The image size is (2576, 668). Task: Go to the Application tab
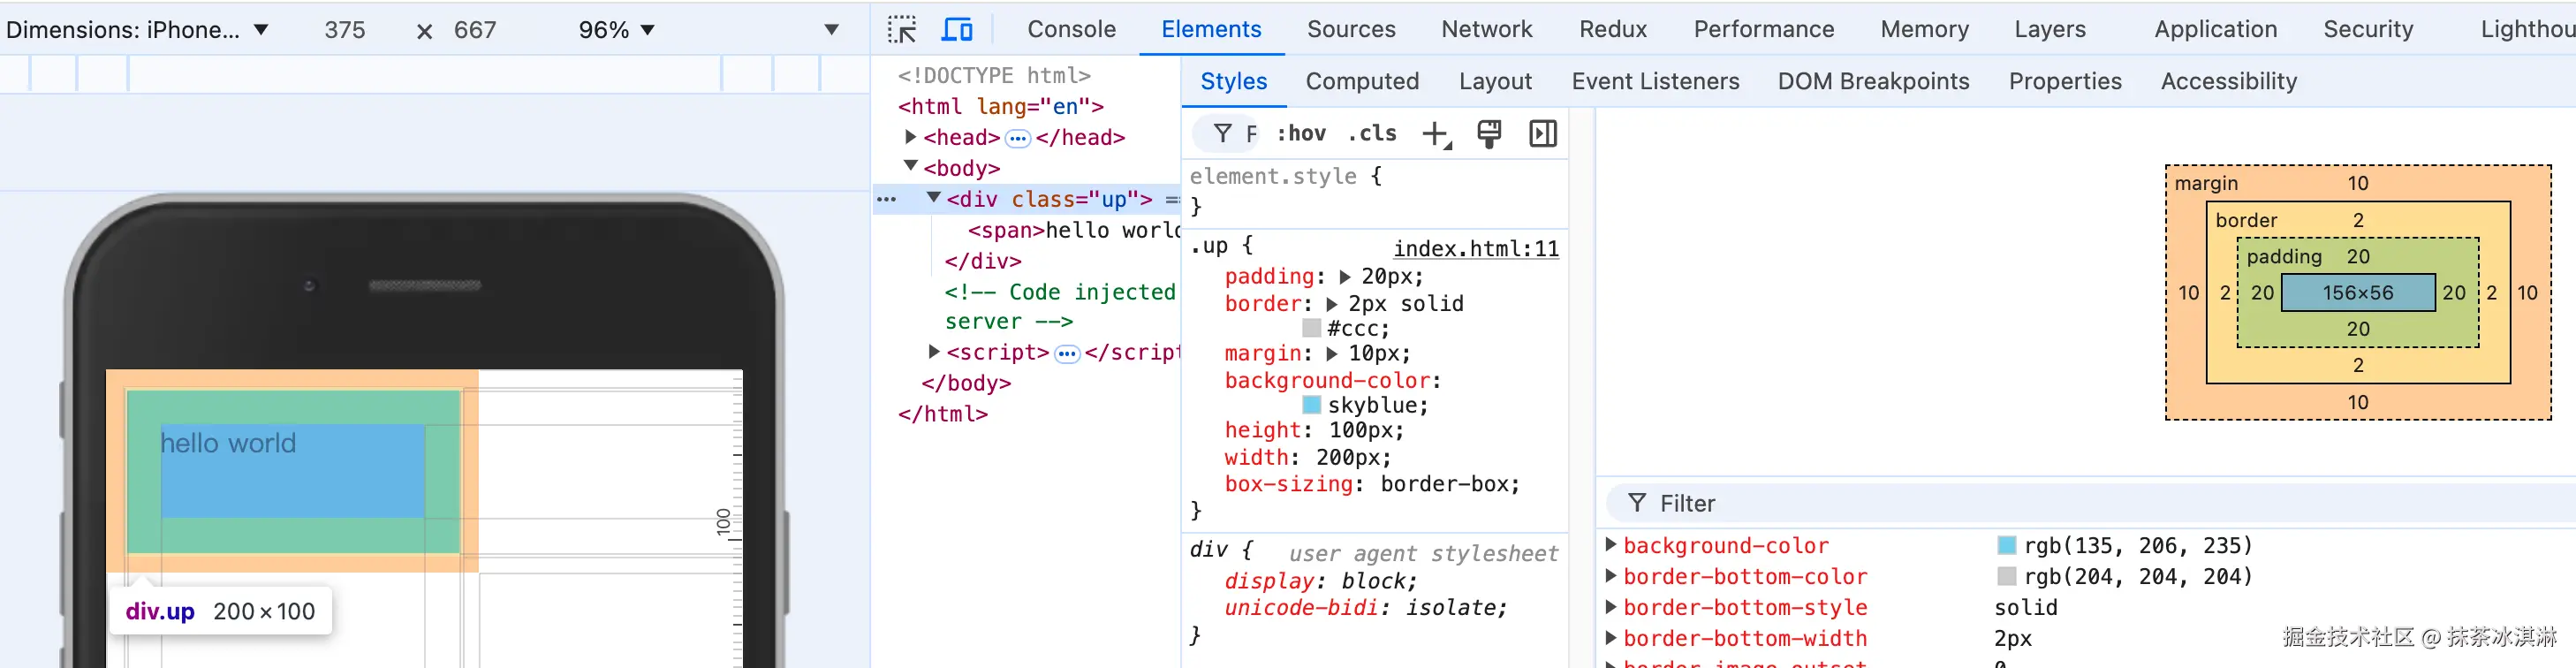2215,29
